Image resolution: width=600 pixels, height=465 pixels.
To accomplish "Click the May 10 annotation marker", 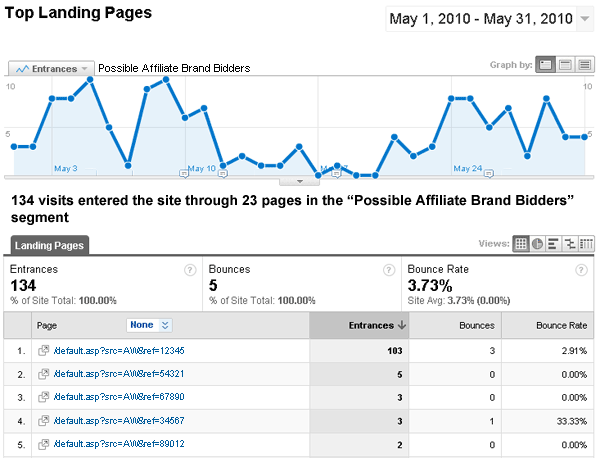I will [183, 174].
